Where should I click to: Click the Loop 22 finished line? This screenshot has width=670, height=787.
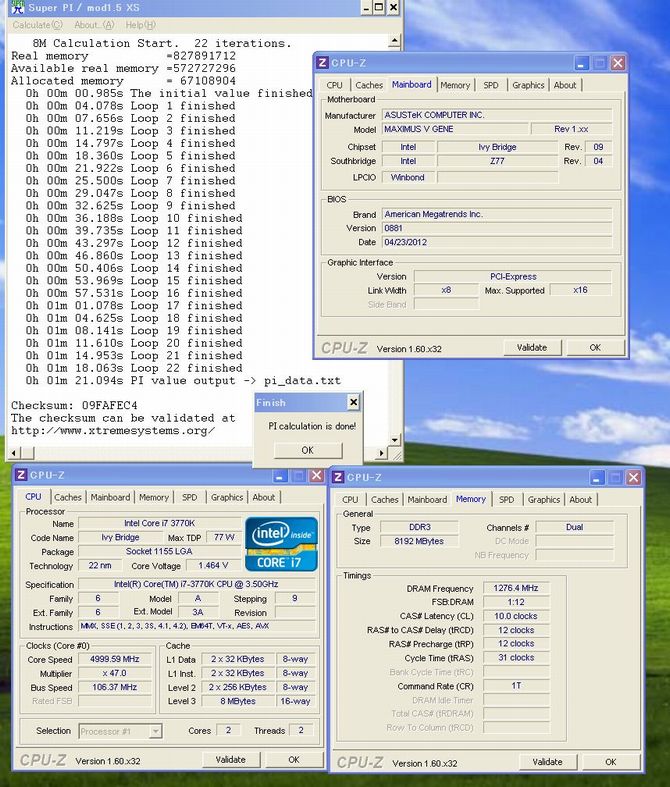click(x=134, y=368)
